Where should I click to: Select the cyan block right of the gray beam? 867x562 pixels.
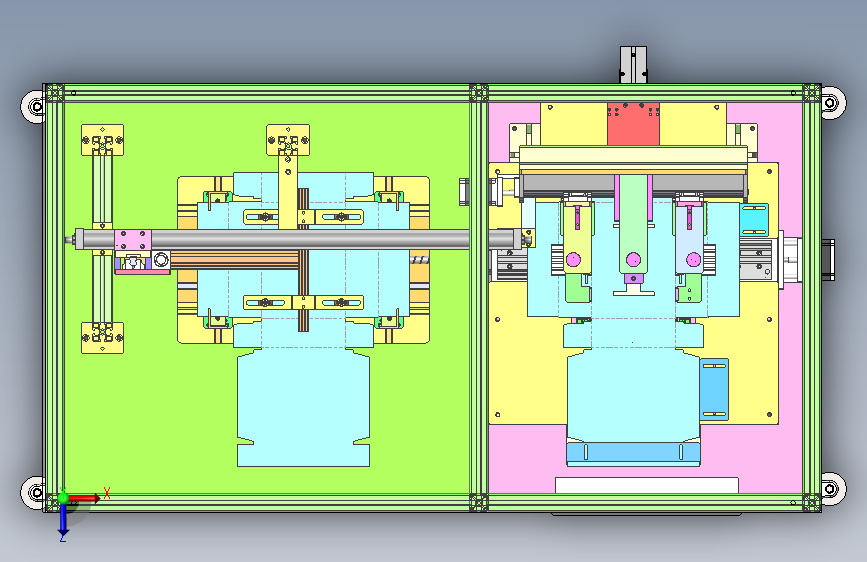(754, 219)
